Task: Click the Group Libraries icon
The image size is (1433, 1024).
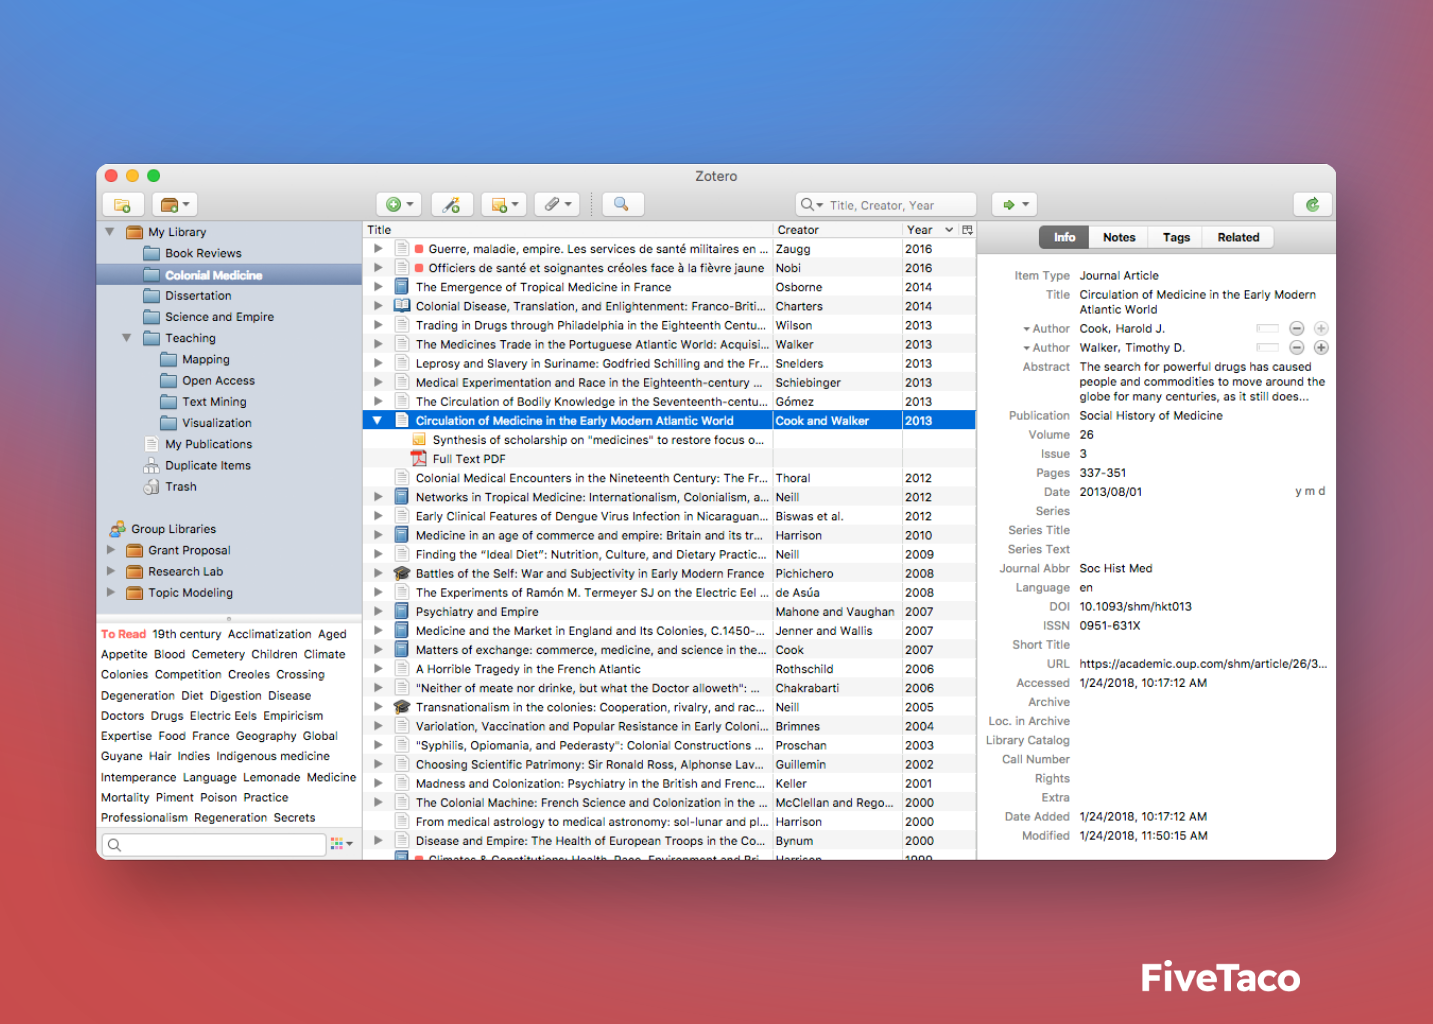Action: 118,528
